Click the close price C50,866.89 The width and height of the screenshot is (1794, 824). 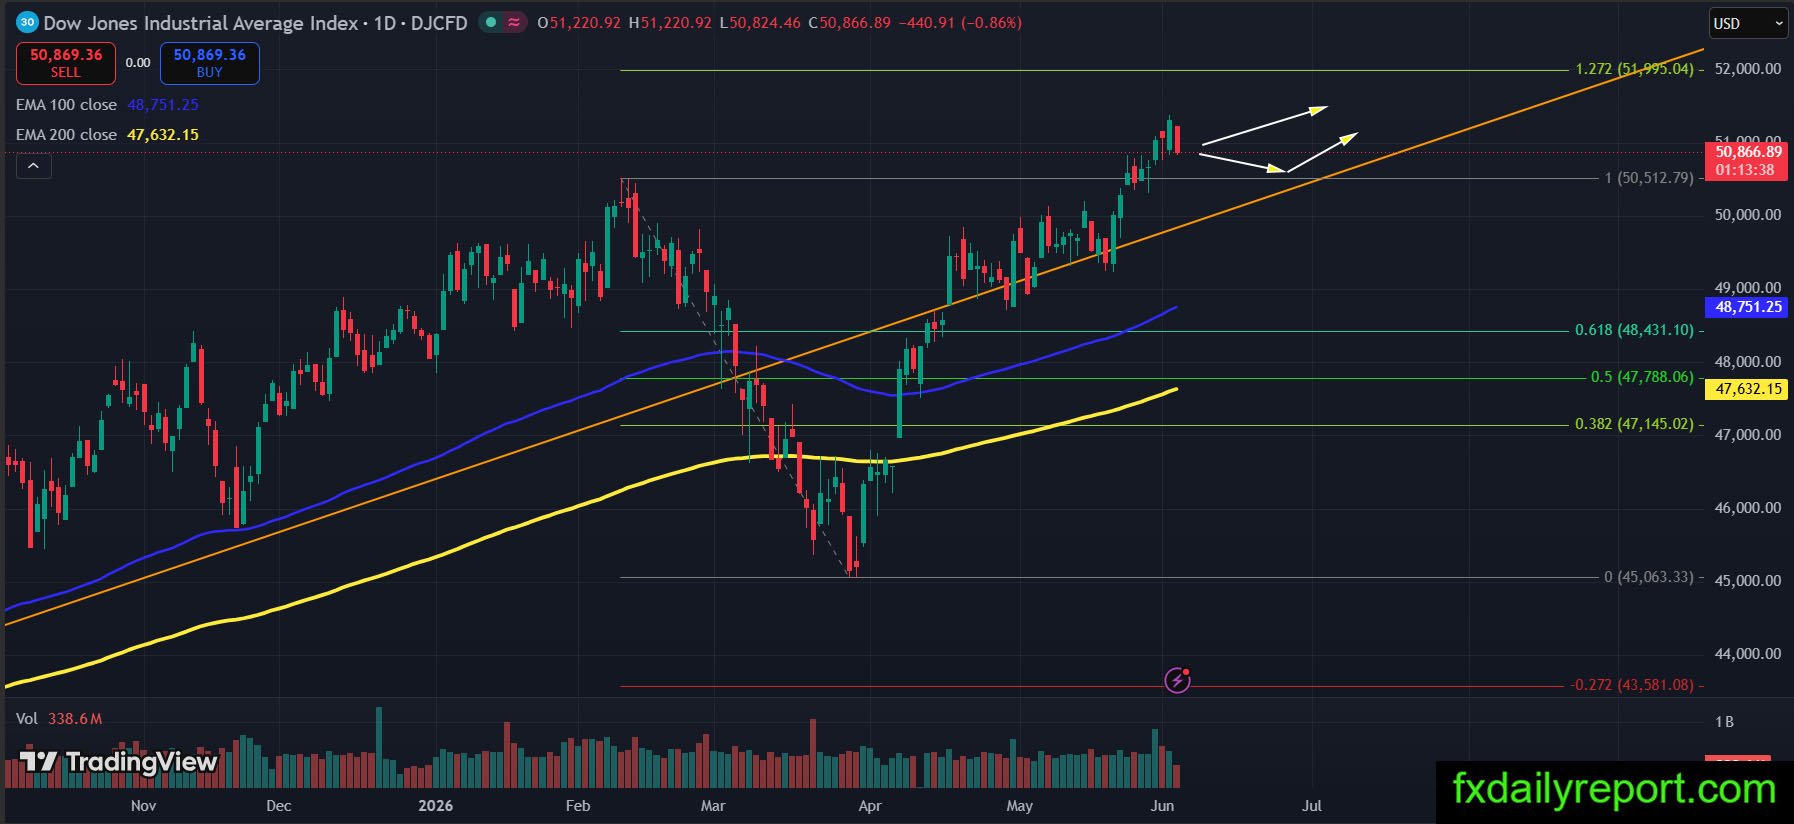(x=849, y=23)
